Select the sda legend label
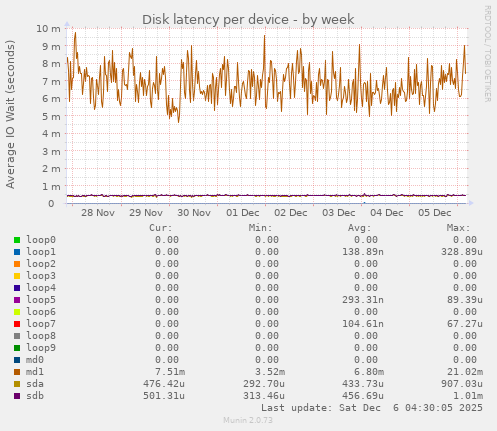 click(35, 384)
